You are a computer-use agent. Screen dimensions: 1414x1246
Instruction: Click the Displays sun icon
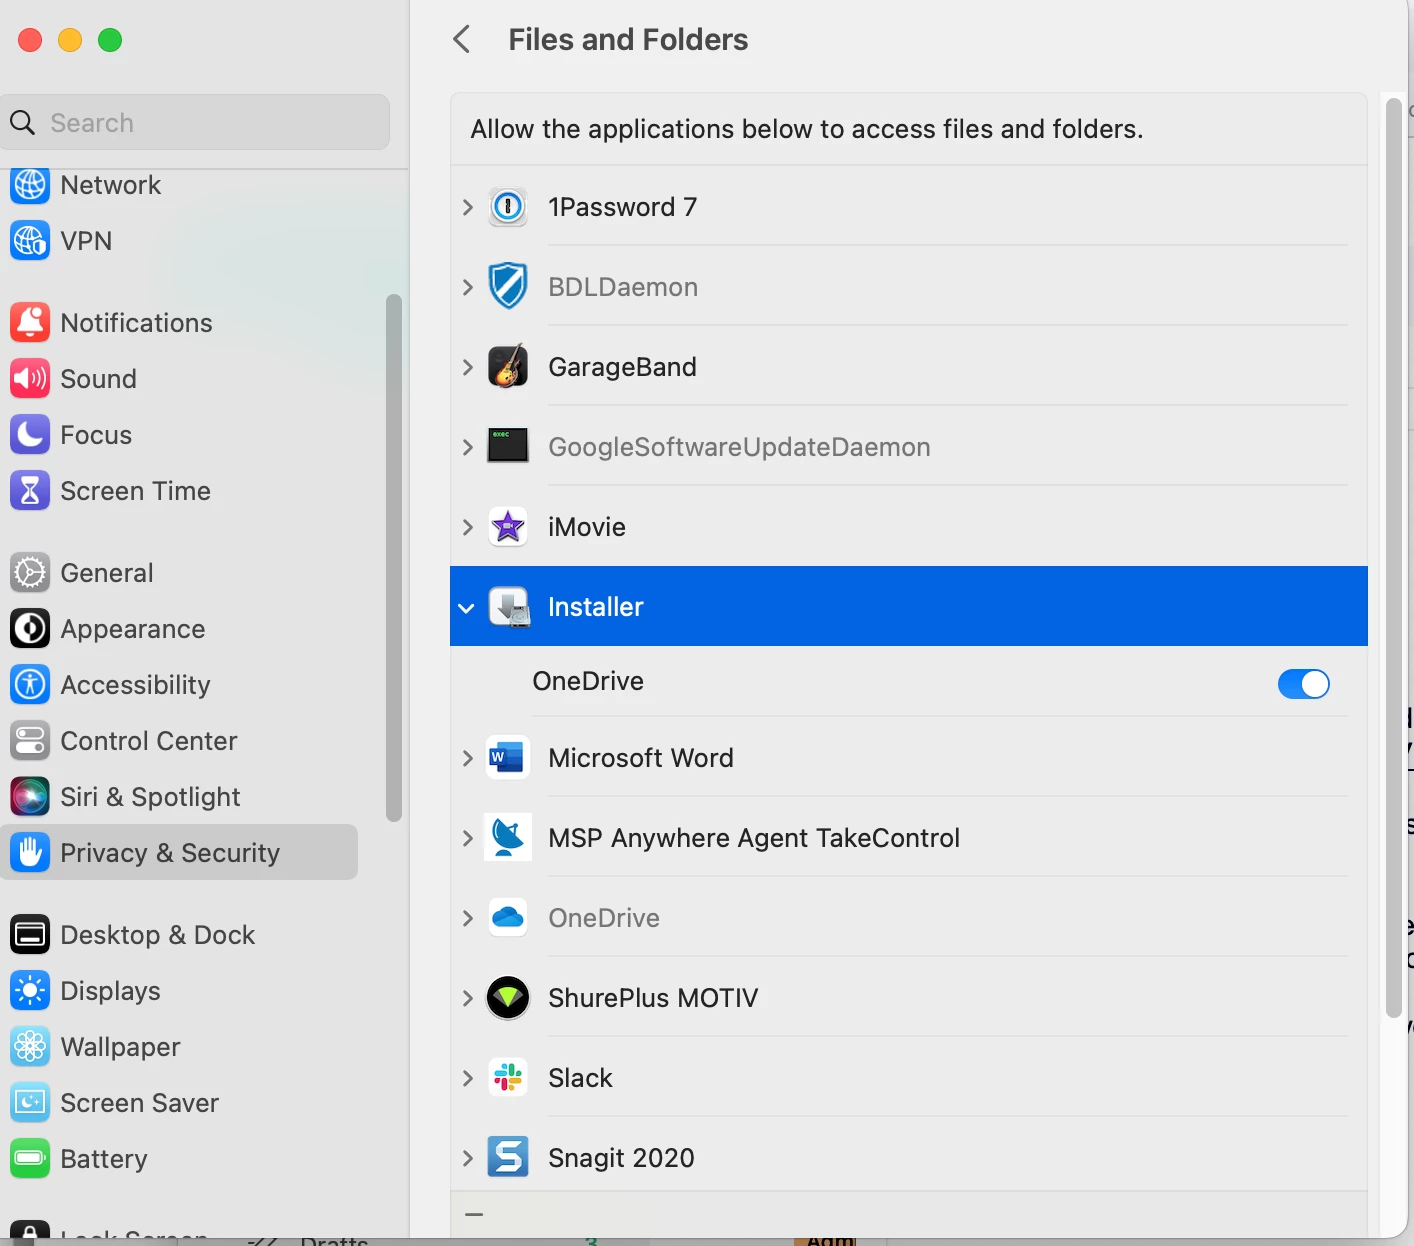tap(30, 991)
